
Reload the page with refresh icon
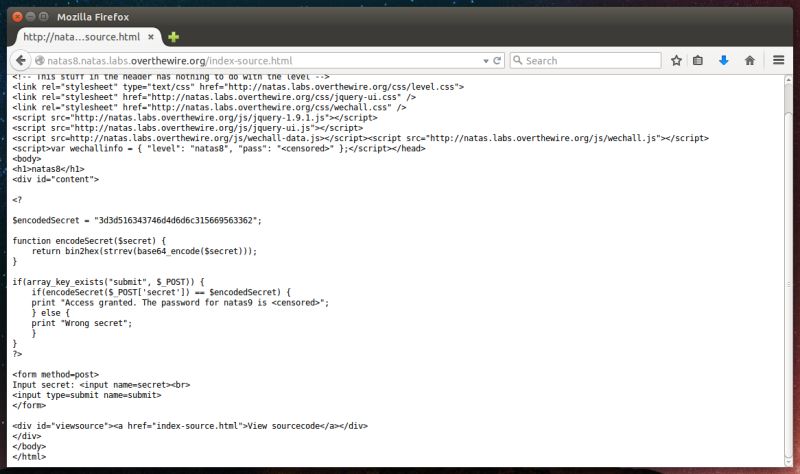point(497,61)
